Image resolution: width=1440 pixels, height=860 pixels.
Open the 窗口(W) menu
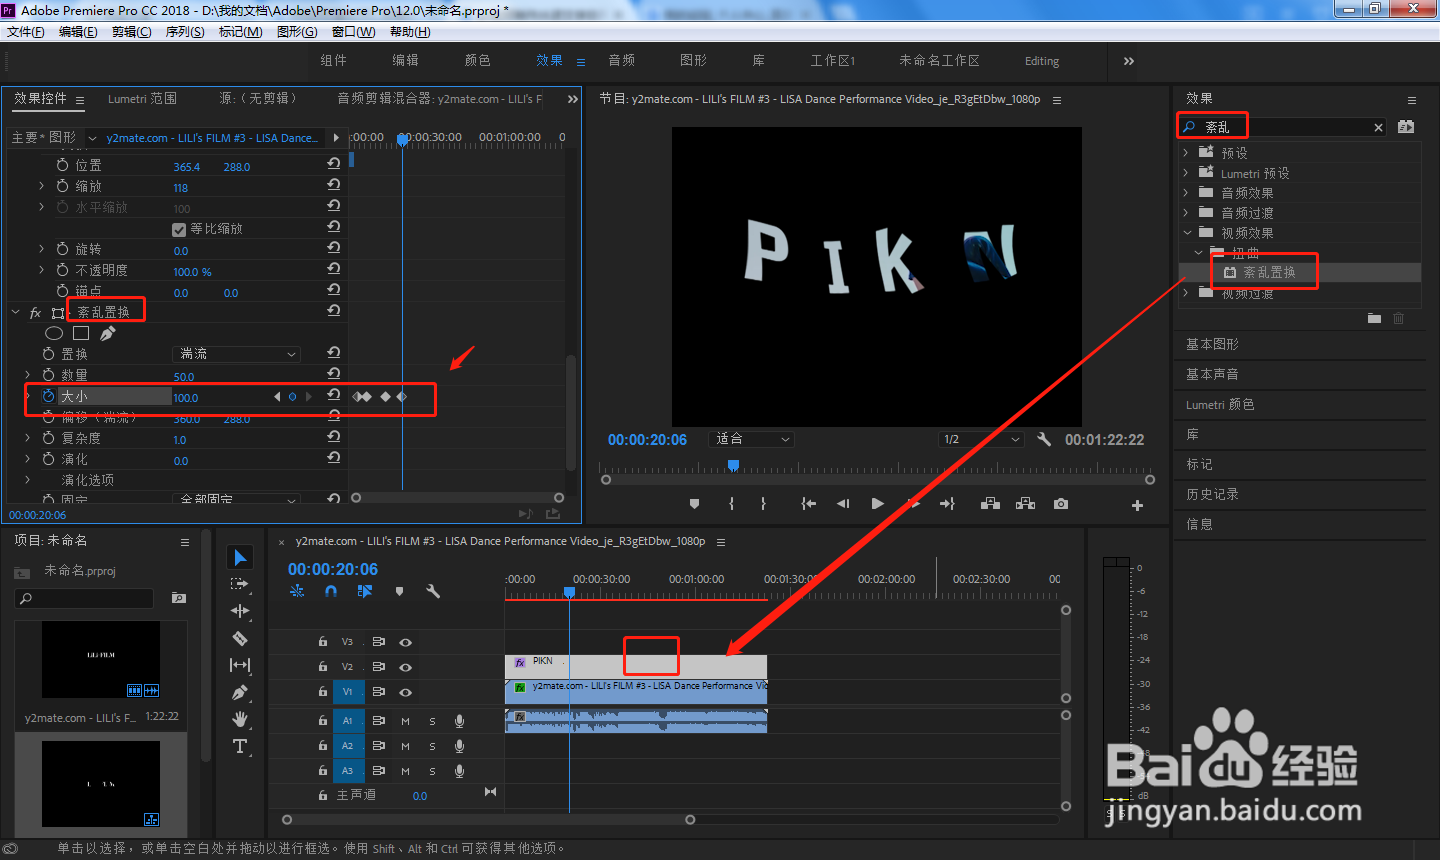(353, 32)
